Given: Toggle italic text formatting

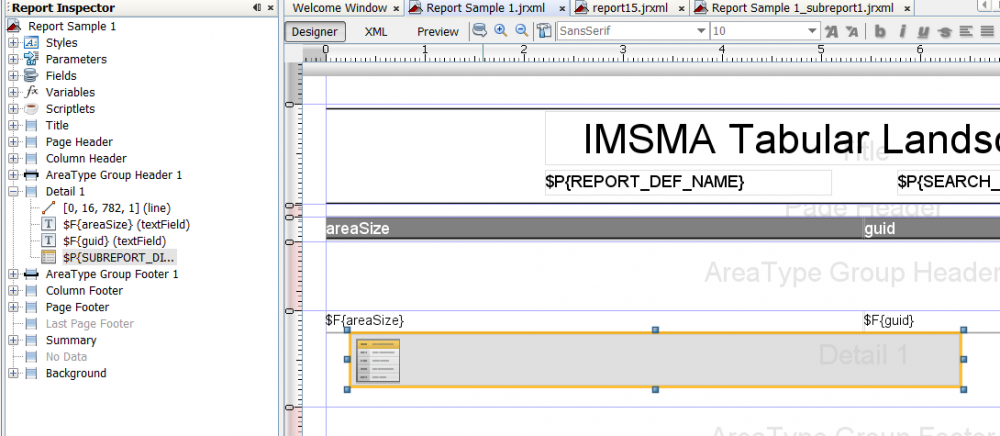Looking at the screenshot, I should pos(902,31).
